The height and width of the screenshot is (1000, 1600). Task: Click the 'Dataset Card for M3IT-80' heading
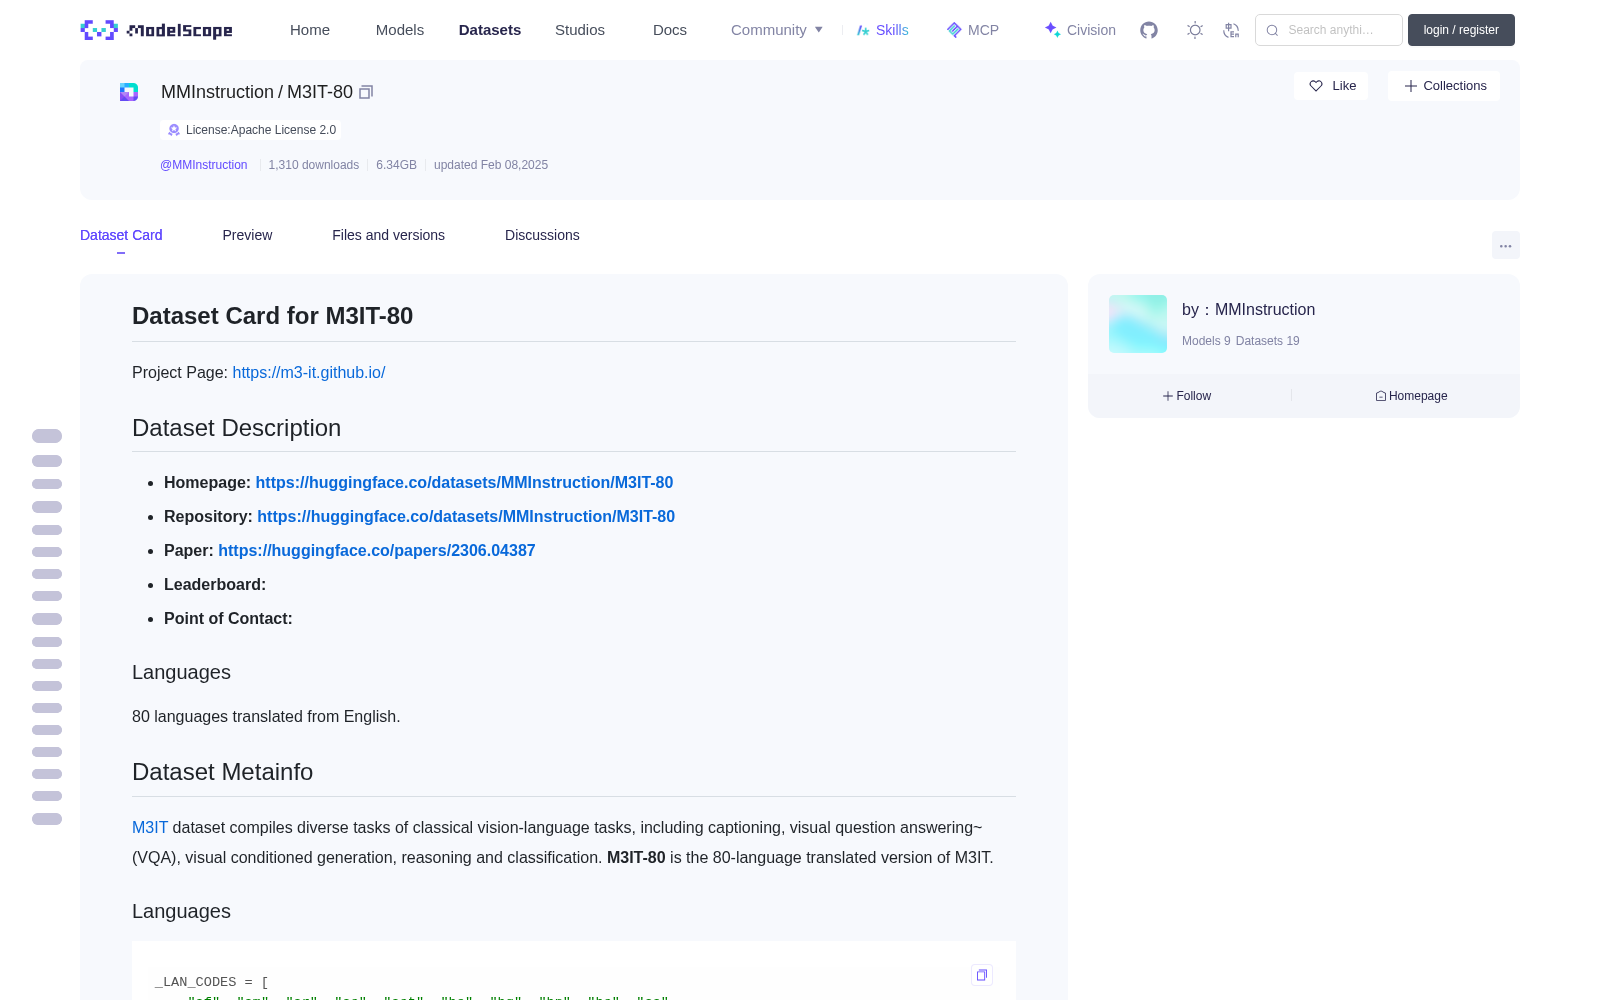[272, 316]
